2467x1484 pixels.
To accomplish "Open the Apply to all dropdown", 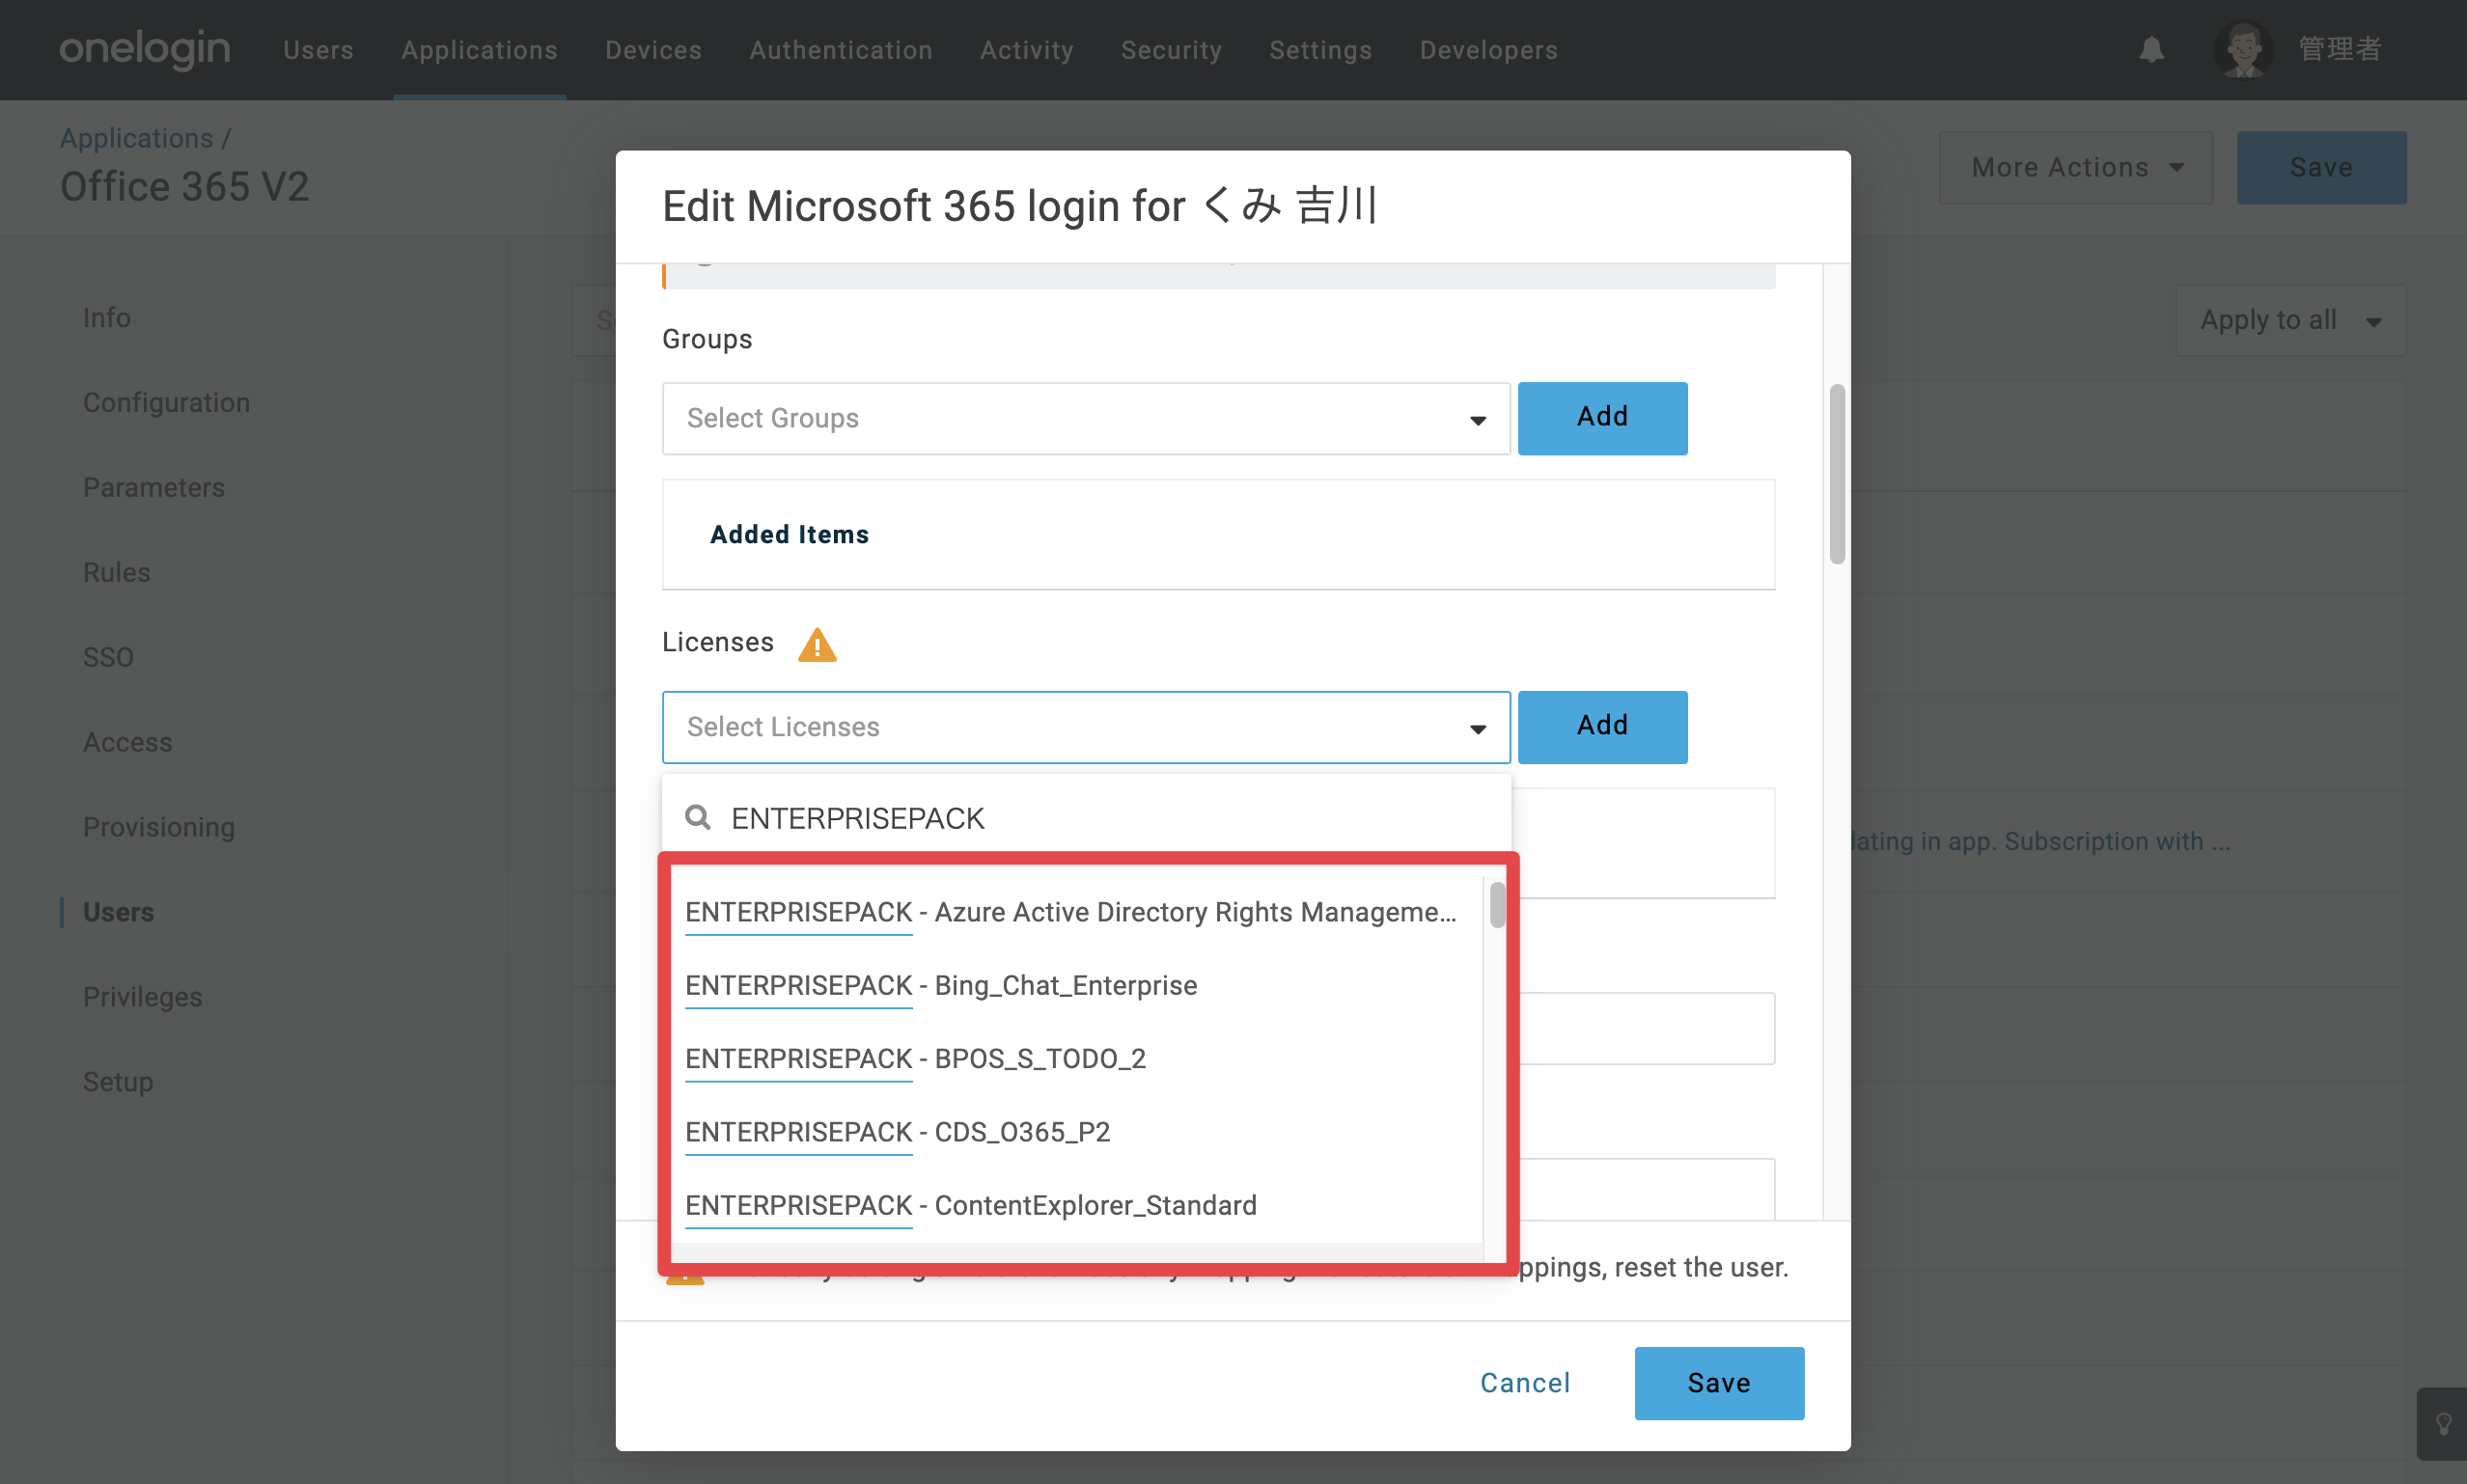I will click(2290, 321).
